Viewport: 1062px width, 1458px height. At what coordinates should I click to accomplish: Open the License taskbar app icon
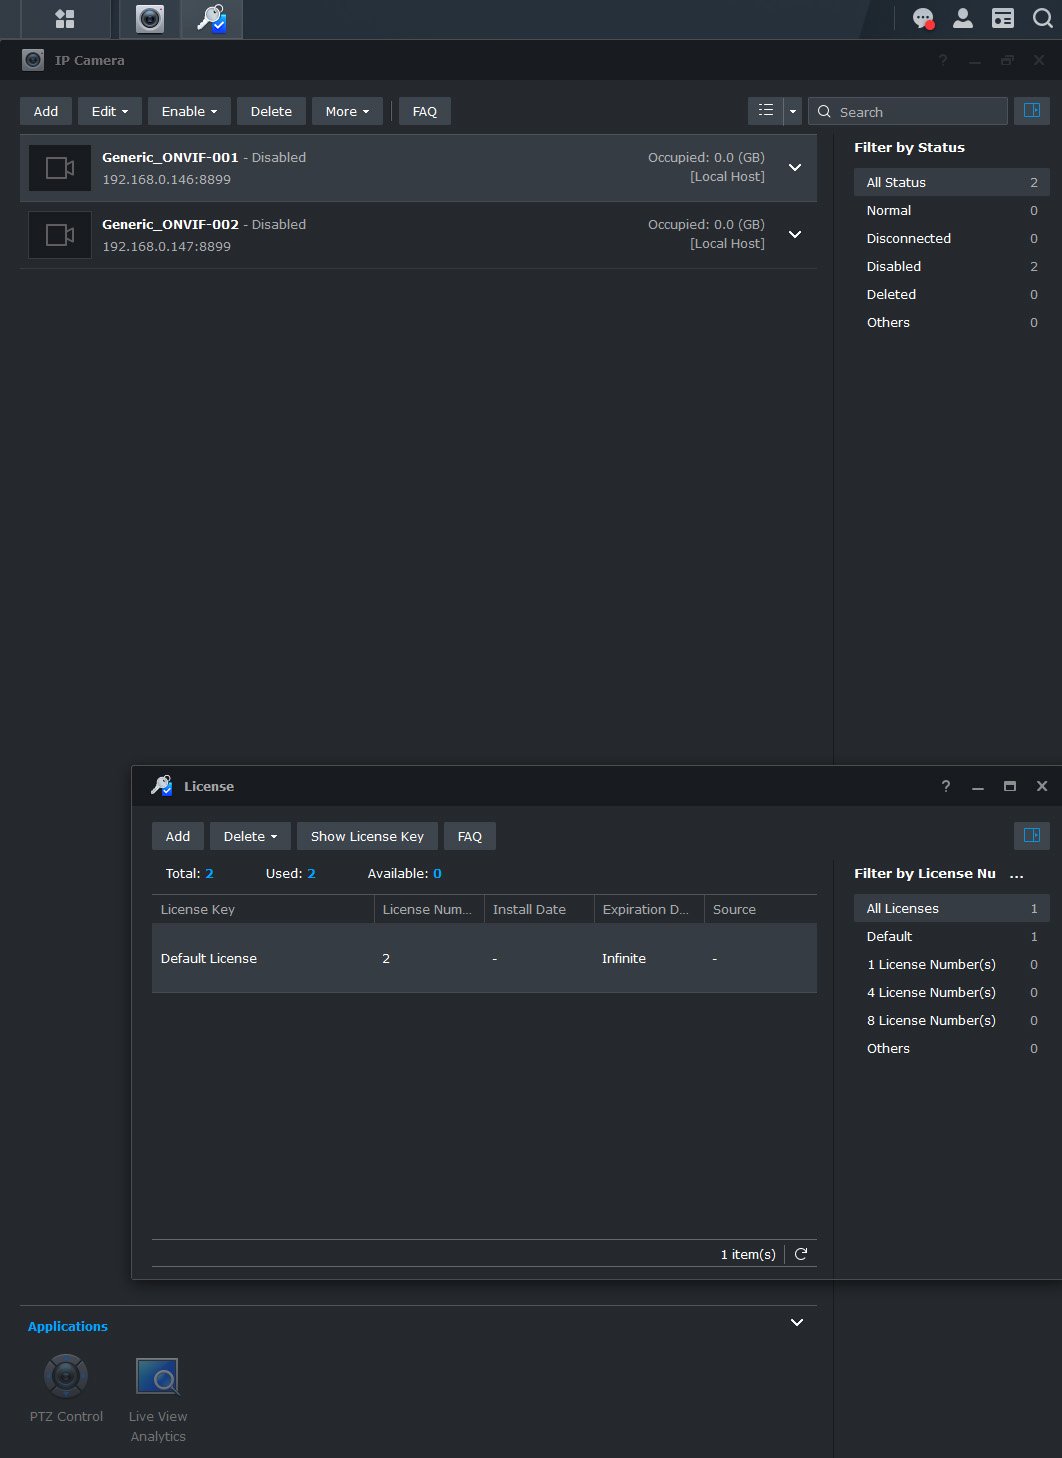tap(211, 19)
